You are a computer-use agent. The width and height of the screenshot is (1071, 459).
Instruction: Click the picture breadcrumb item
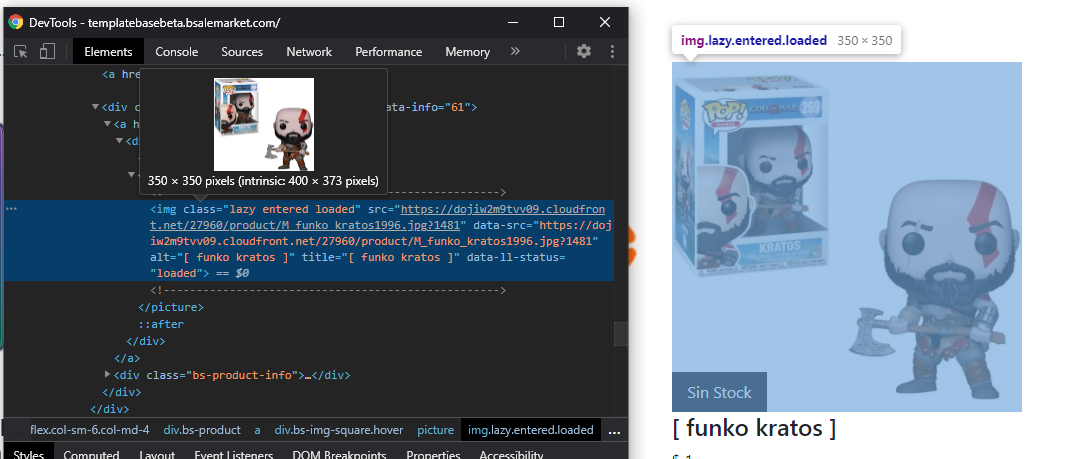(x=436, y=430)
